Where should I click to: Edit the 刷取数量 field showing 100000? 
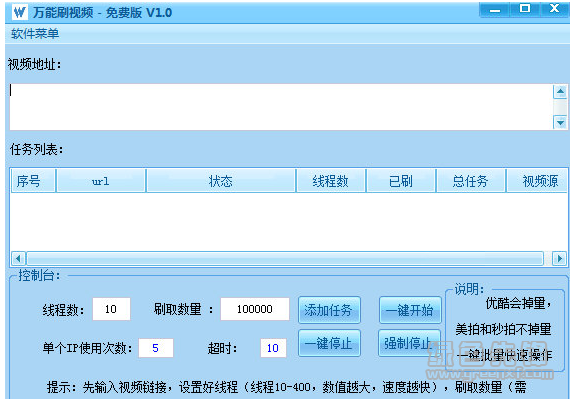pyautogui.click(x=254, y=309)
